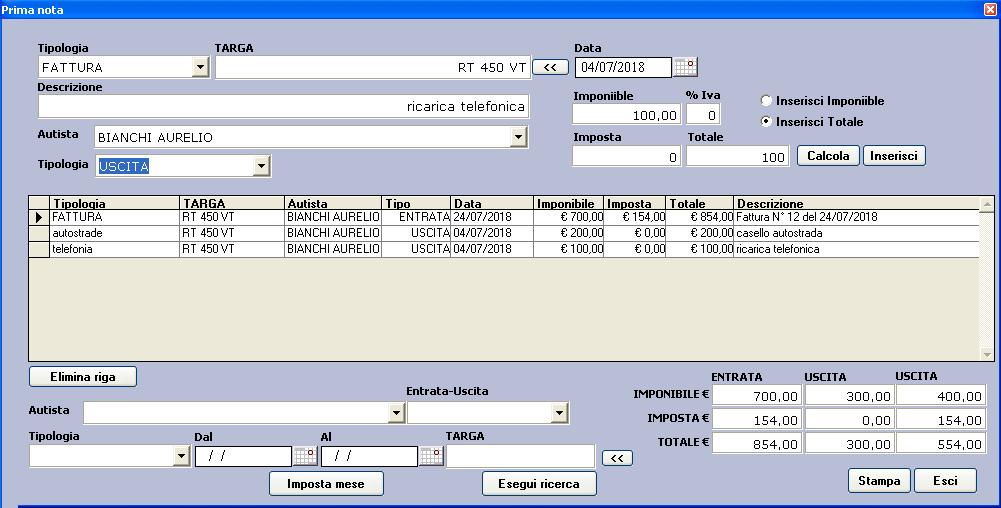The image size is (1001, 508).
Task: Click the Calcola button
Action: coord(829,156)
